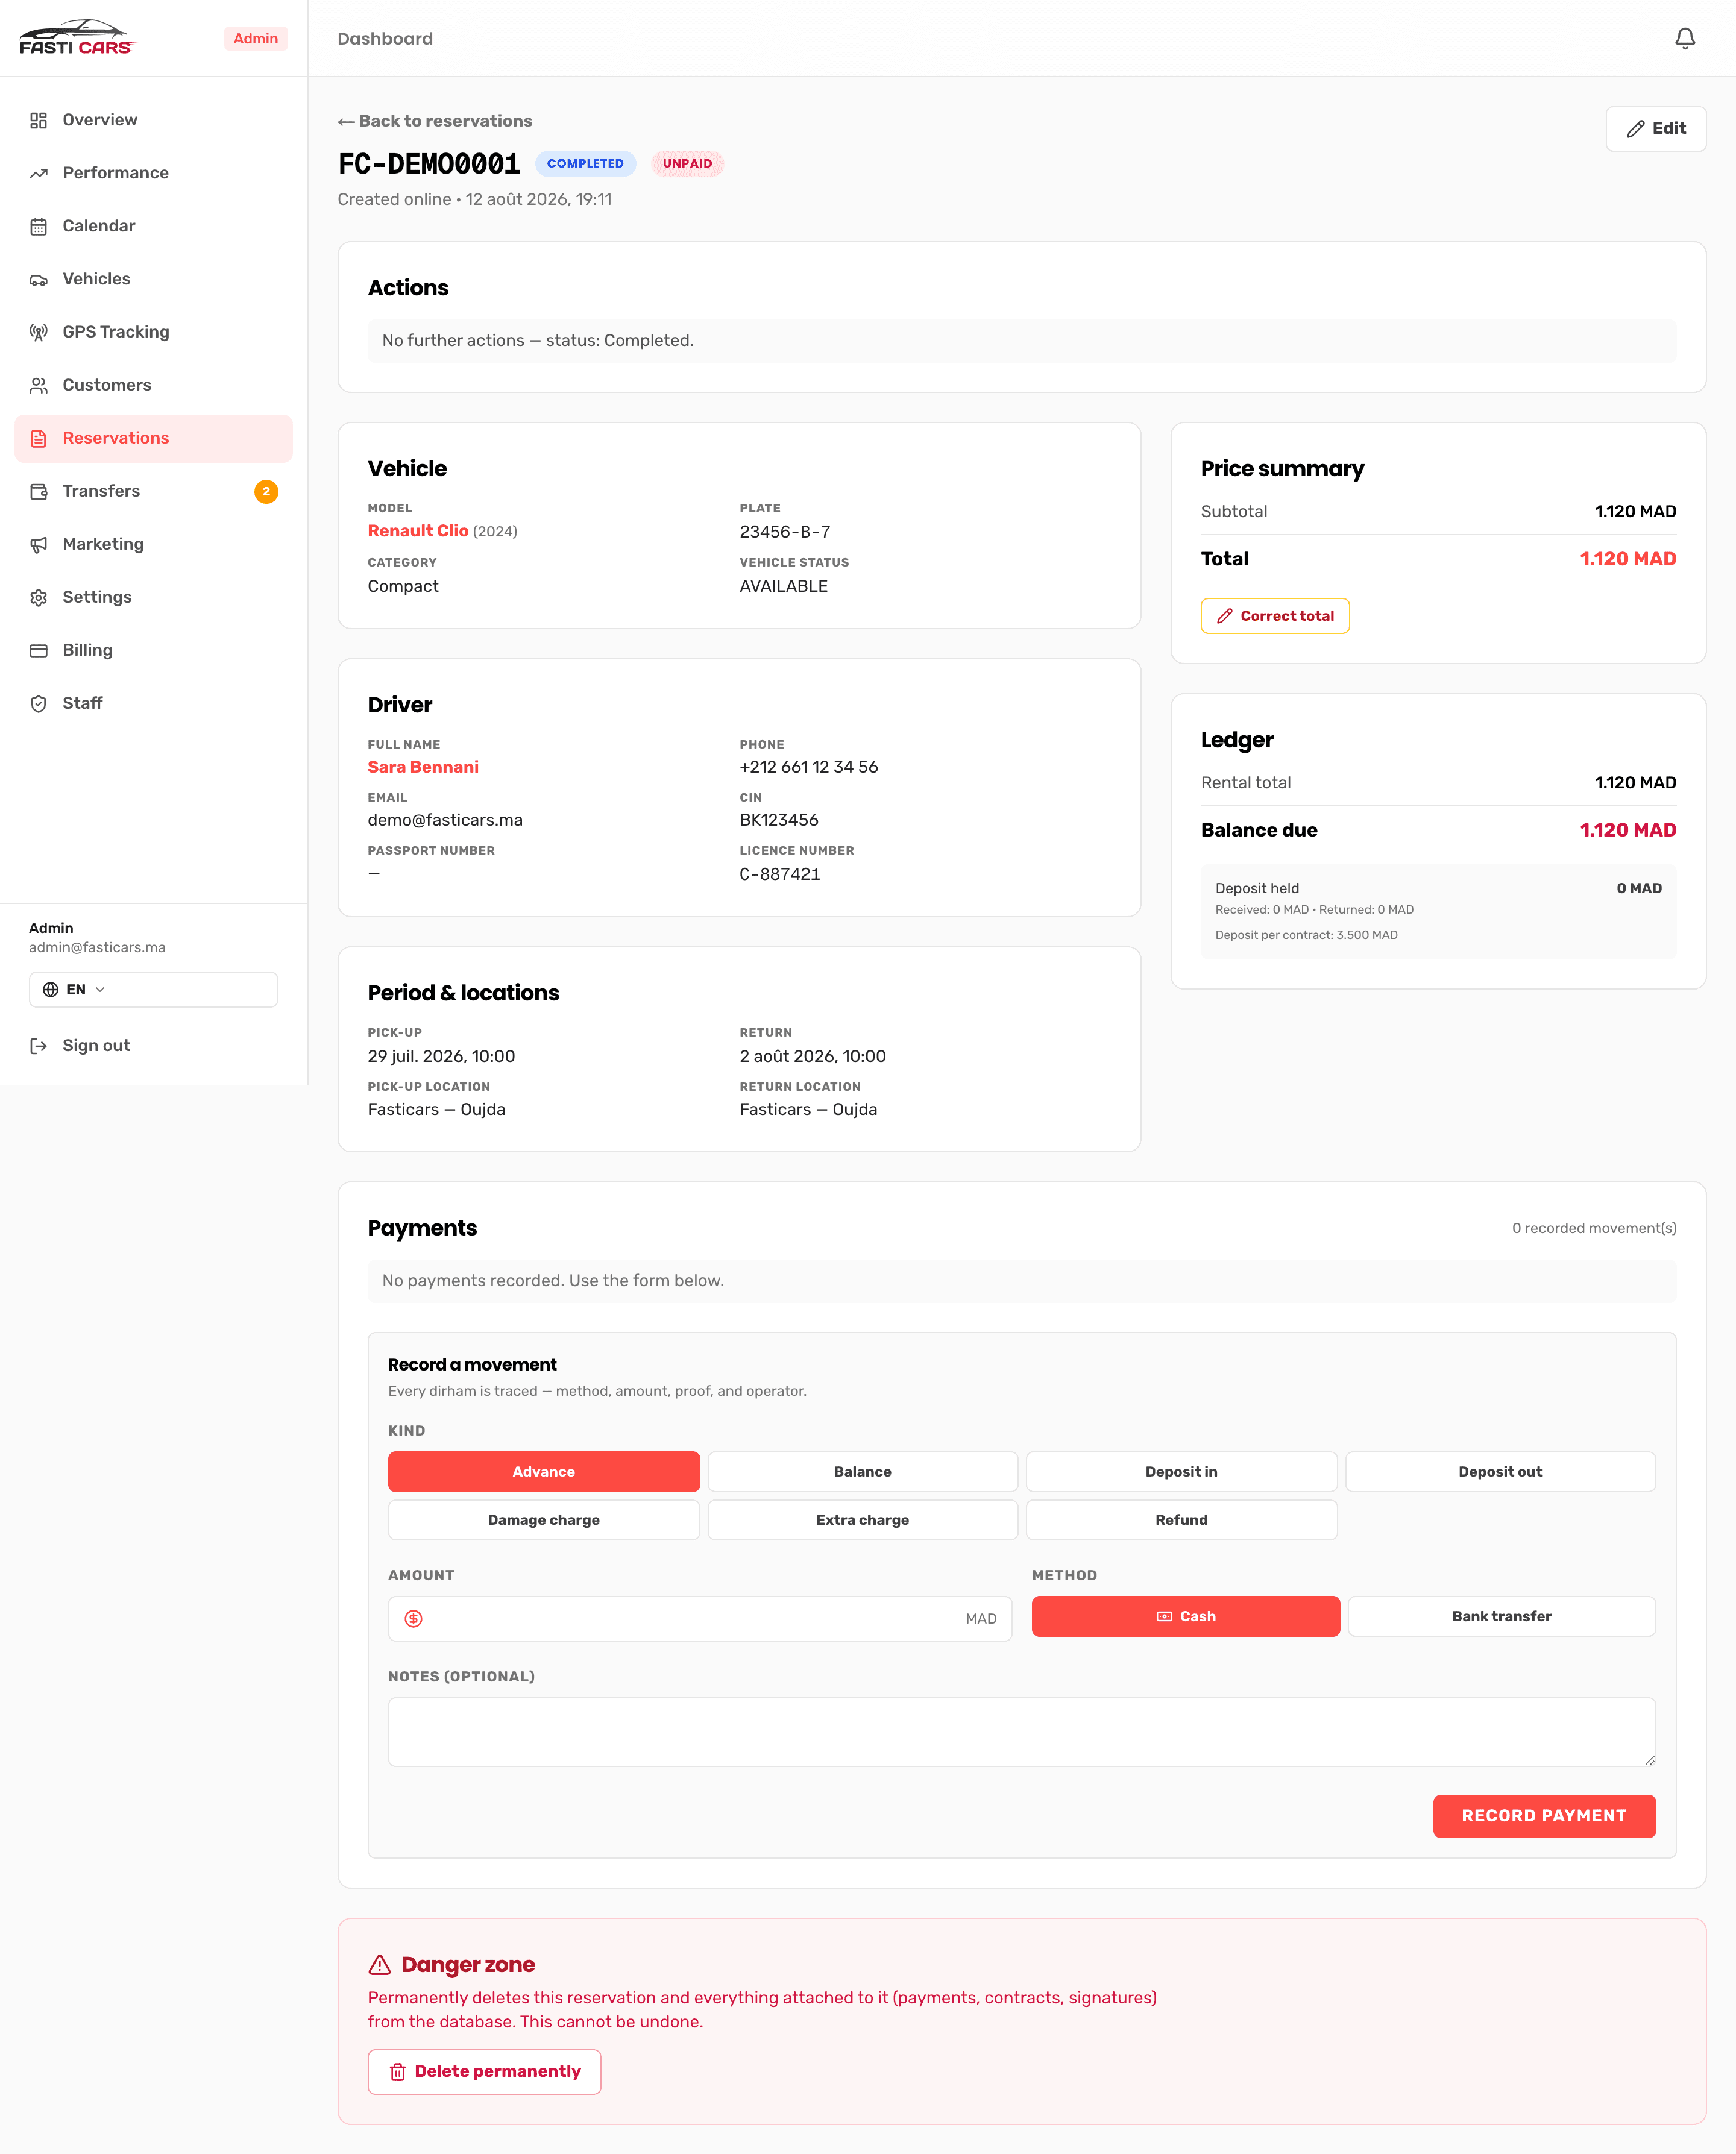The image size is (1736, 2154).
Task: Click the Reservations document icon
Action: point(39,438)
